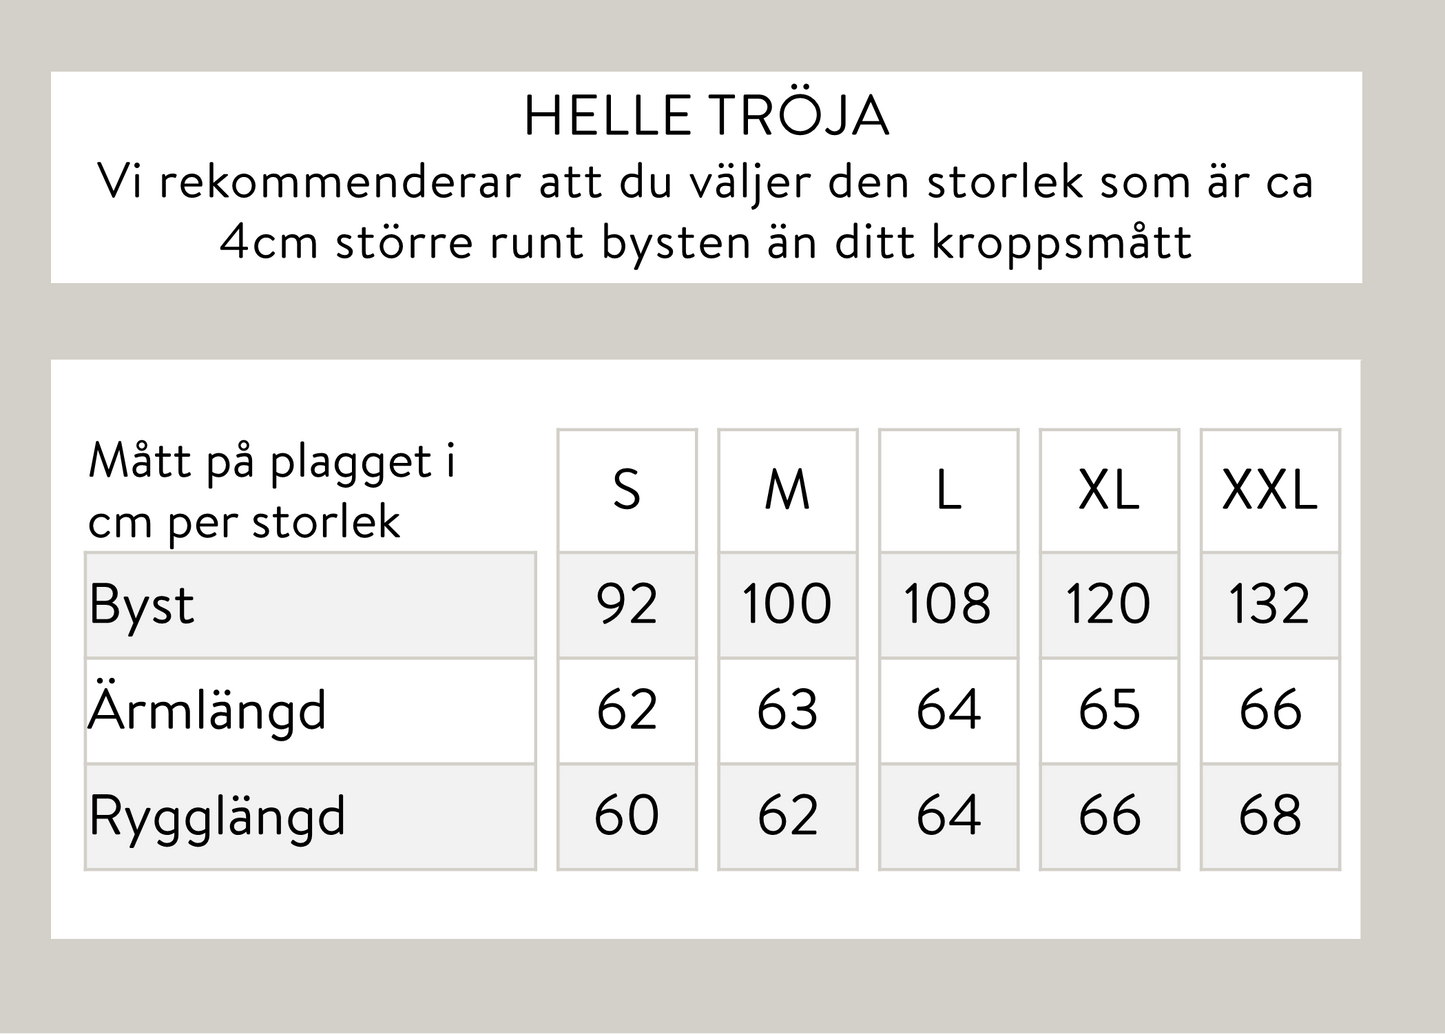Click Ärmlängd value 63 for size M
Image resolution: width=1445 pixels, height=1034 pixels.
787,711
